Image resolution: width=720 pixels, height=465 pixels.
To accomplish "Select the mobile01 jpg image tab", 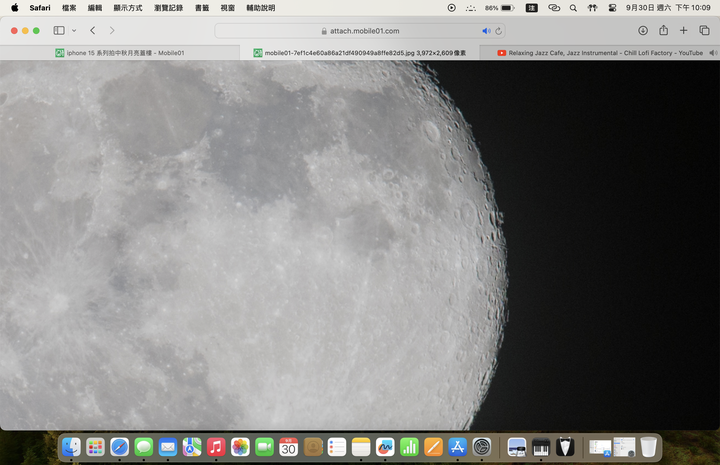I will click(x=360, y=53).
